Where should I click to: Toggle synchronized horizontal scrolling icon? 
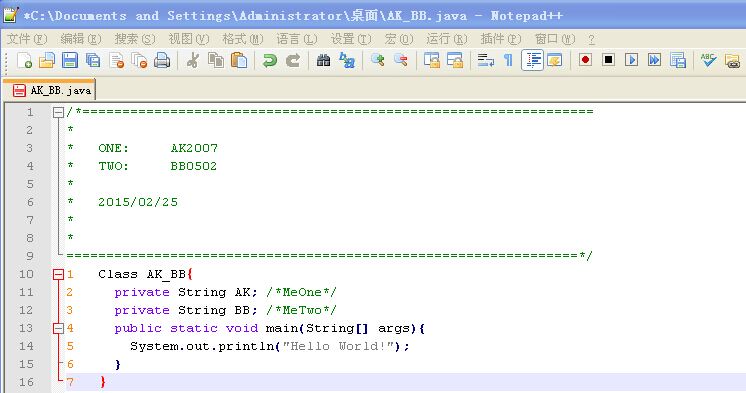[455, 60]
